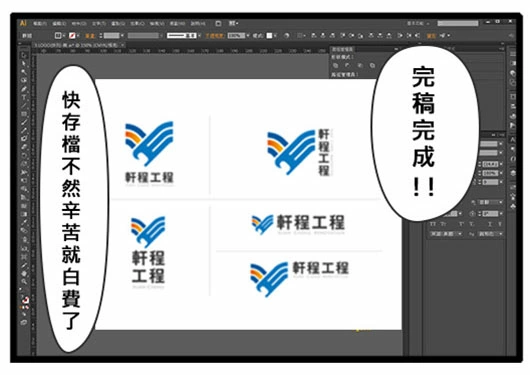Select the Zoom tool in toolbox
530x375 pixels.
tap(24, 281)
